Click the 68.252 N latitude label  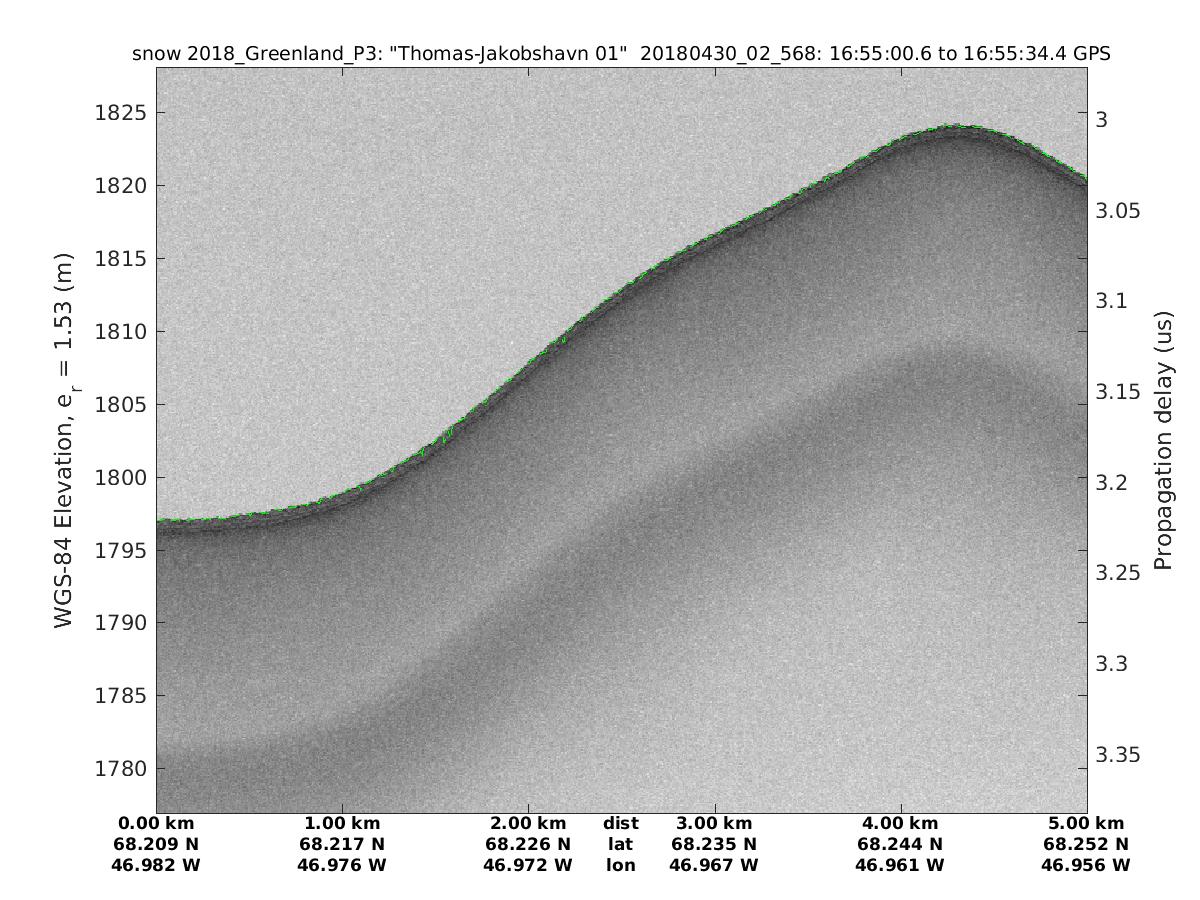coord(1086,844)
